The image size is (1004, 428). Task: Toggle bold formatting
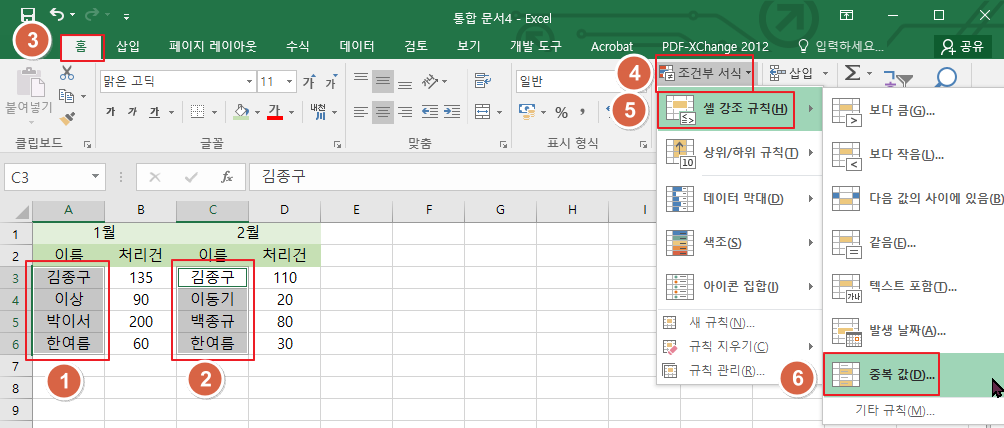[111, 112]
